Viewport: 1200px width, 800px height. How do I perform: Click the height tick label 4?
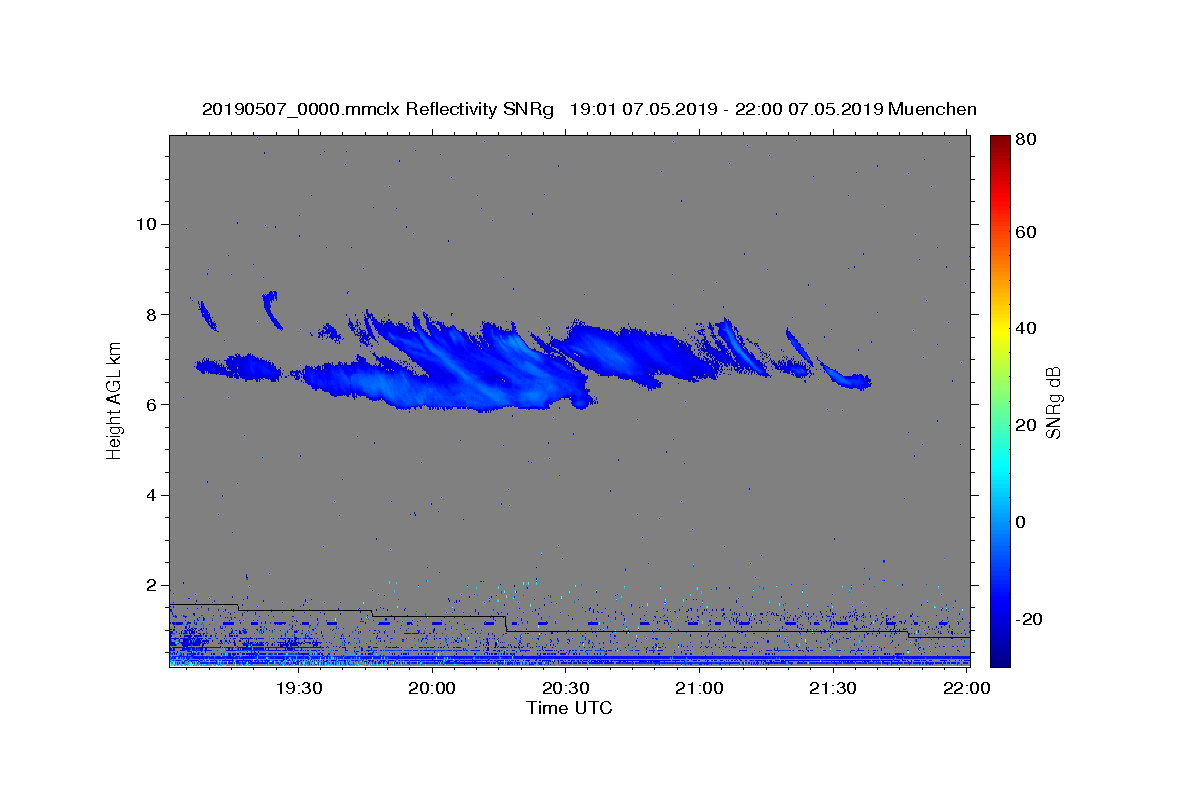click(x=151, y=495)
